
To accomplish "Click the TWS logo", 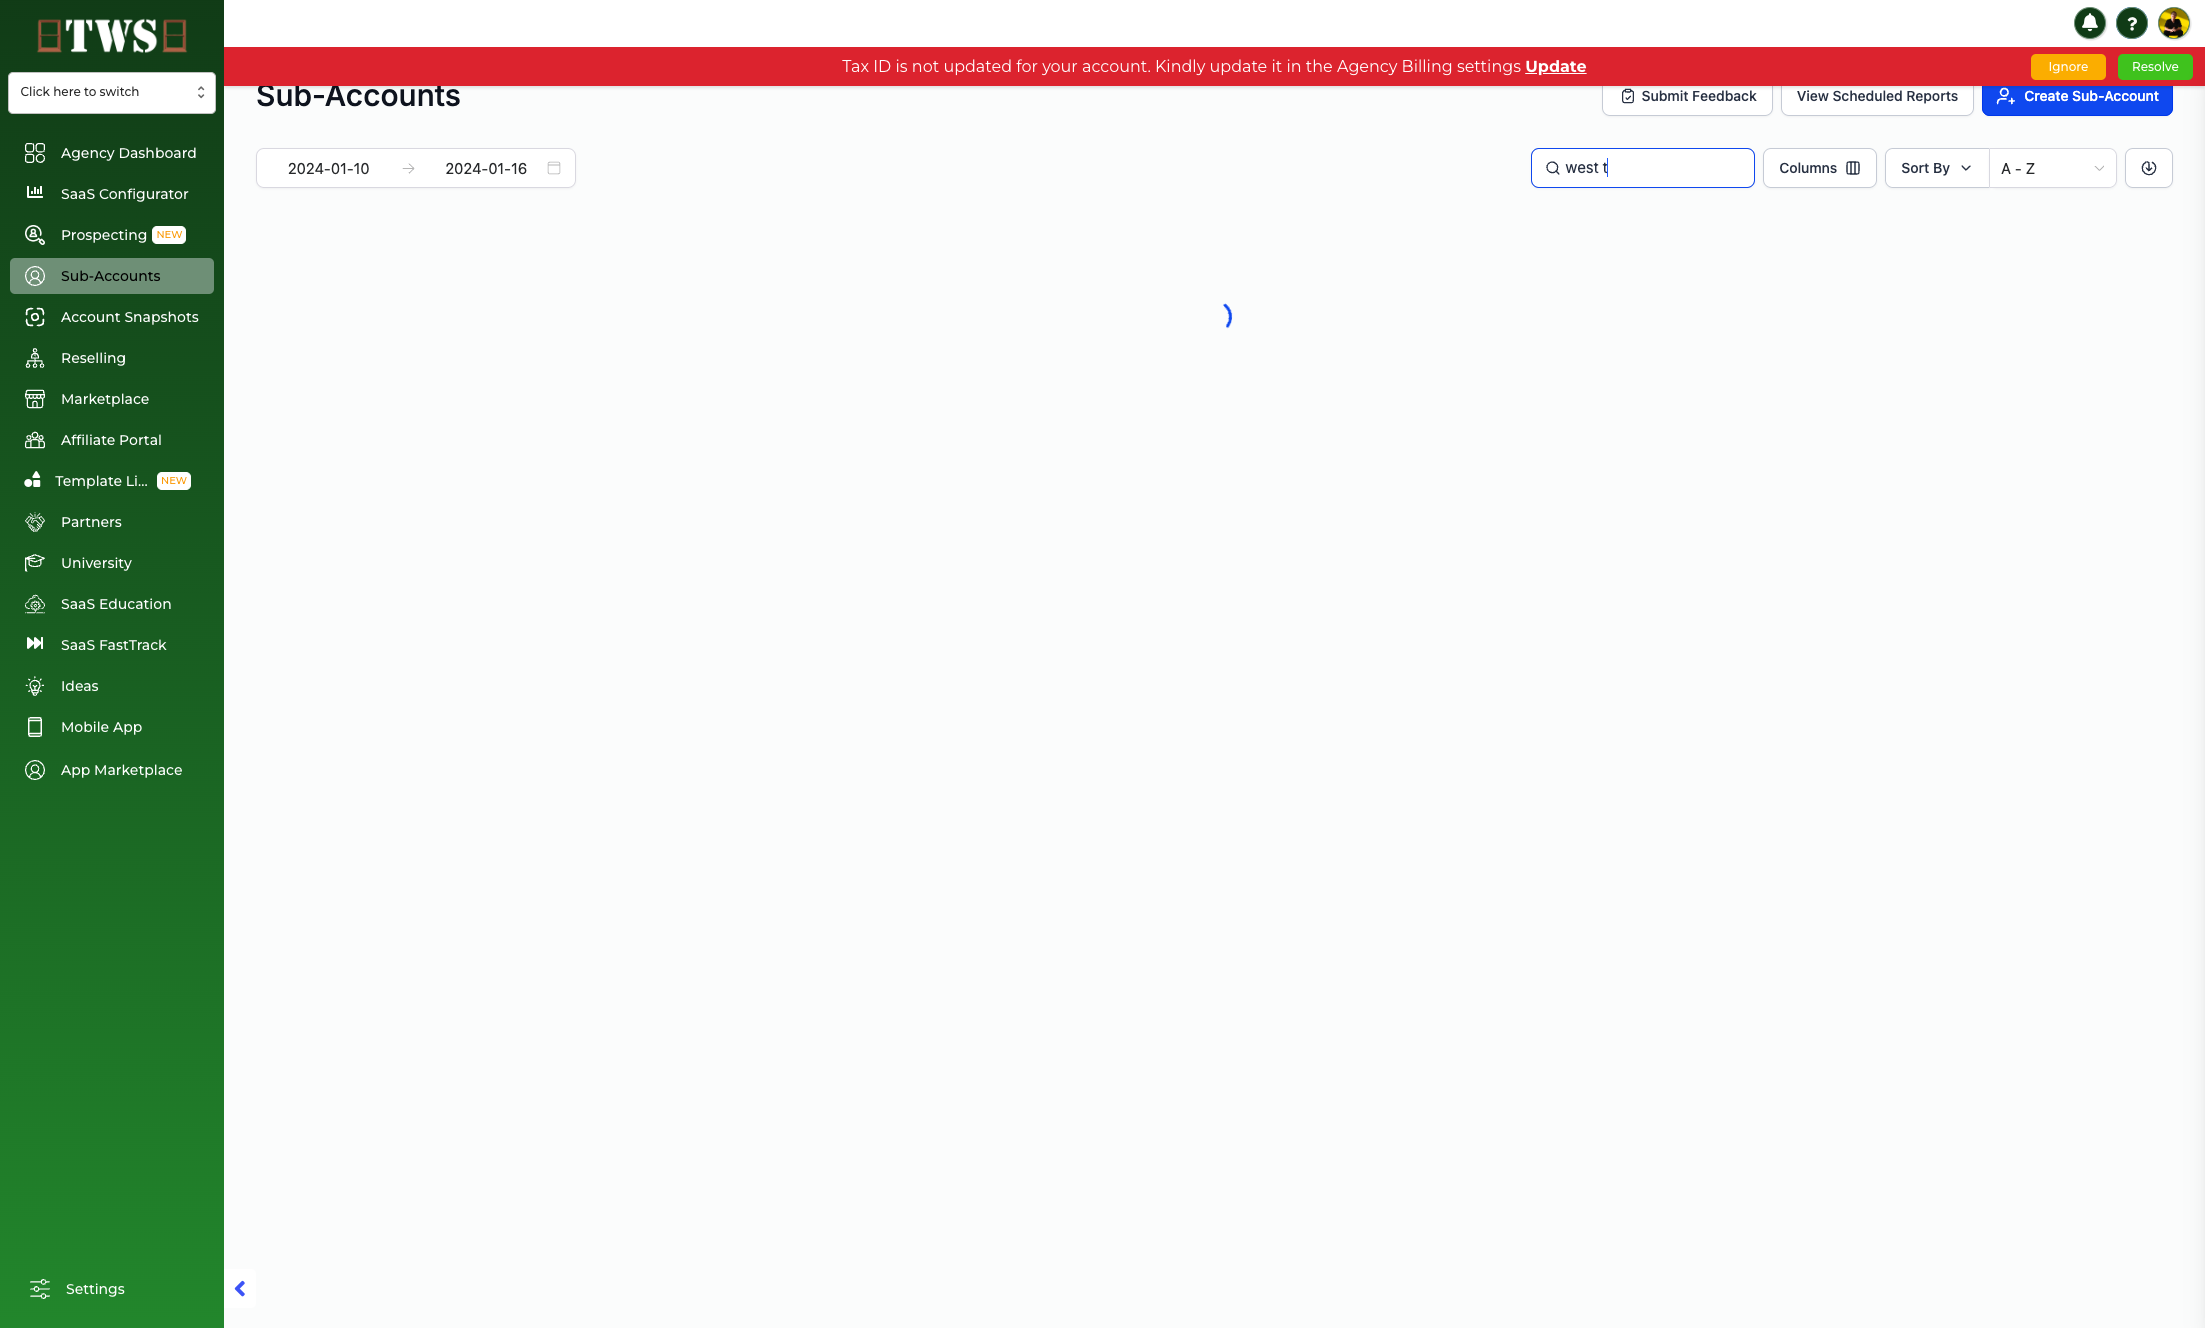I will click(112, 36).
